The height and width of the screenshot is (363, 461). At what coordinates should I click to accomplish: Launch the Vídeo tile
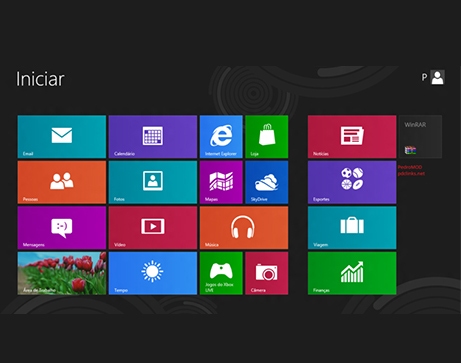coord(153,228)
